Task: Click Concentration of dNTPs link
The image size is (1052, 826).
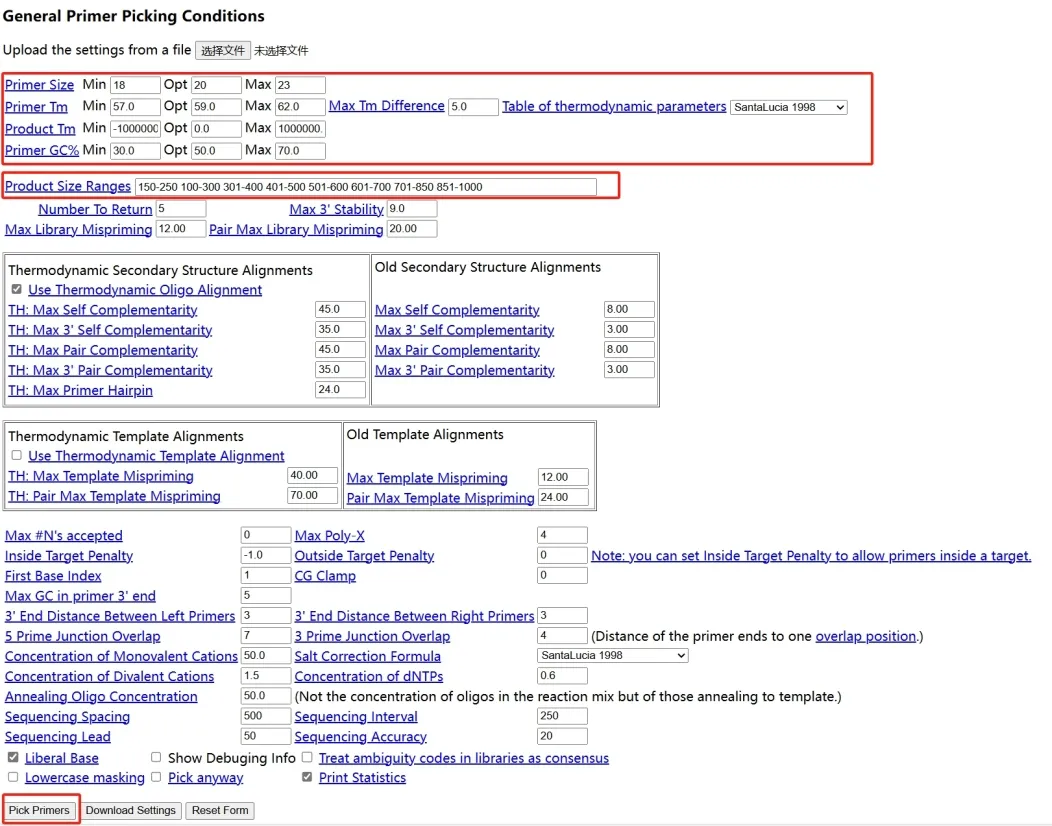Action: coord(369,676)
